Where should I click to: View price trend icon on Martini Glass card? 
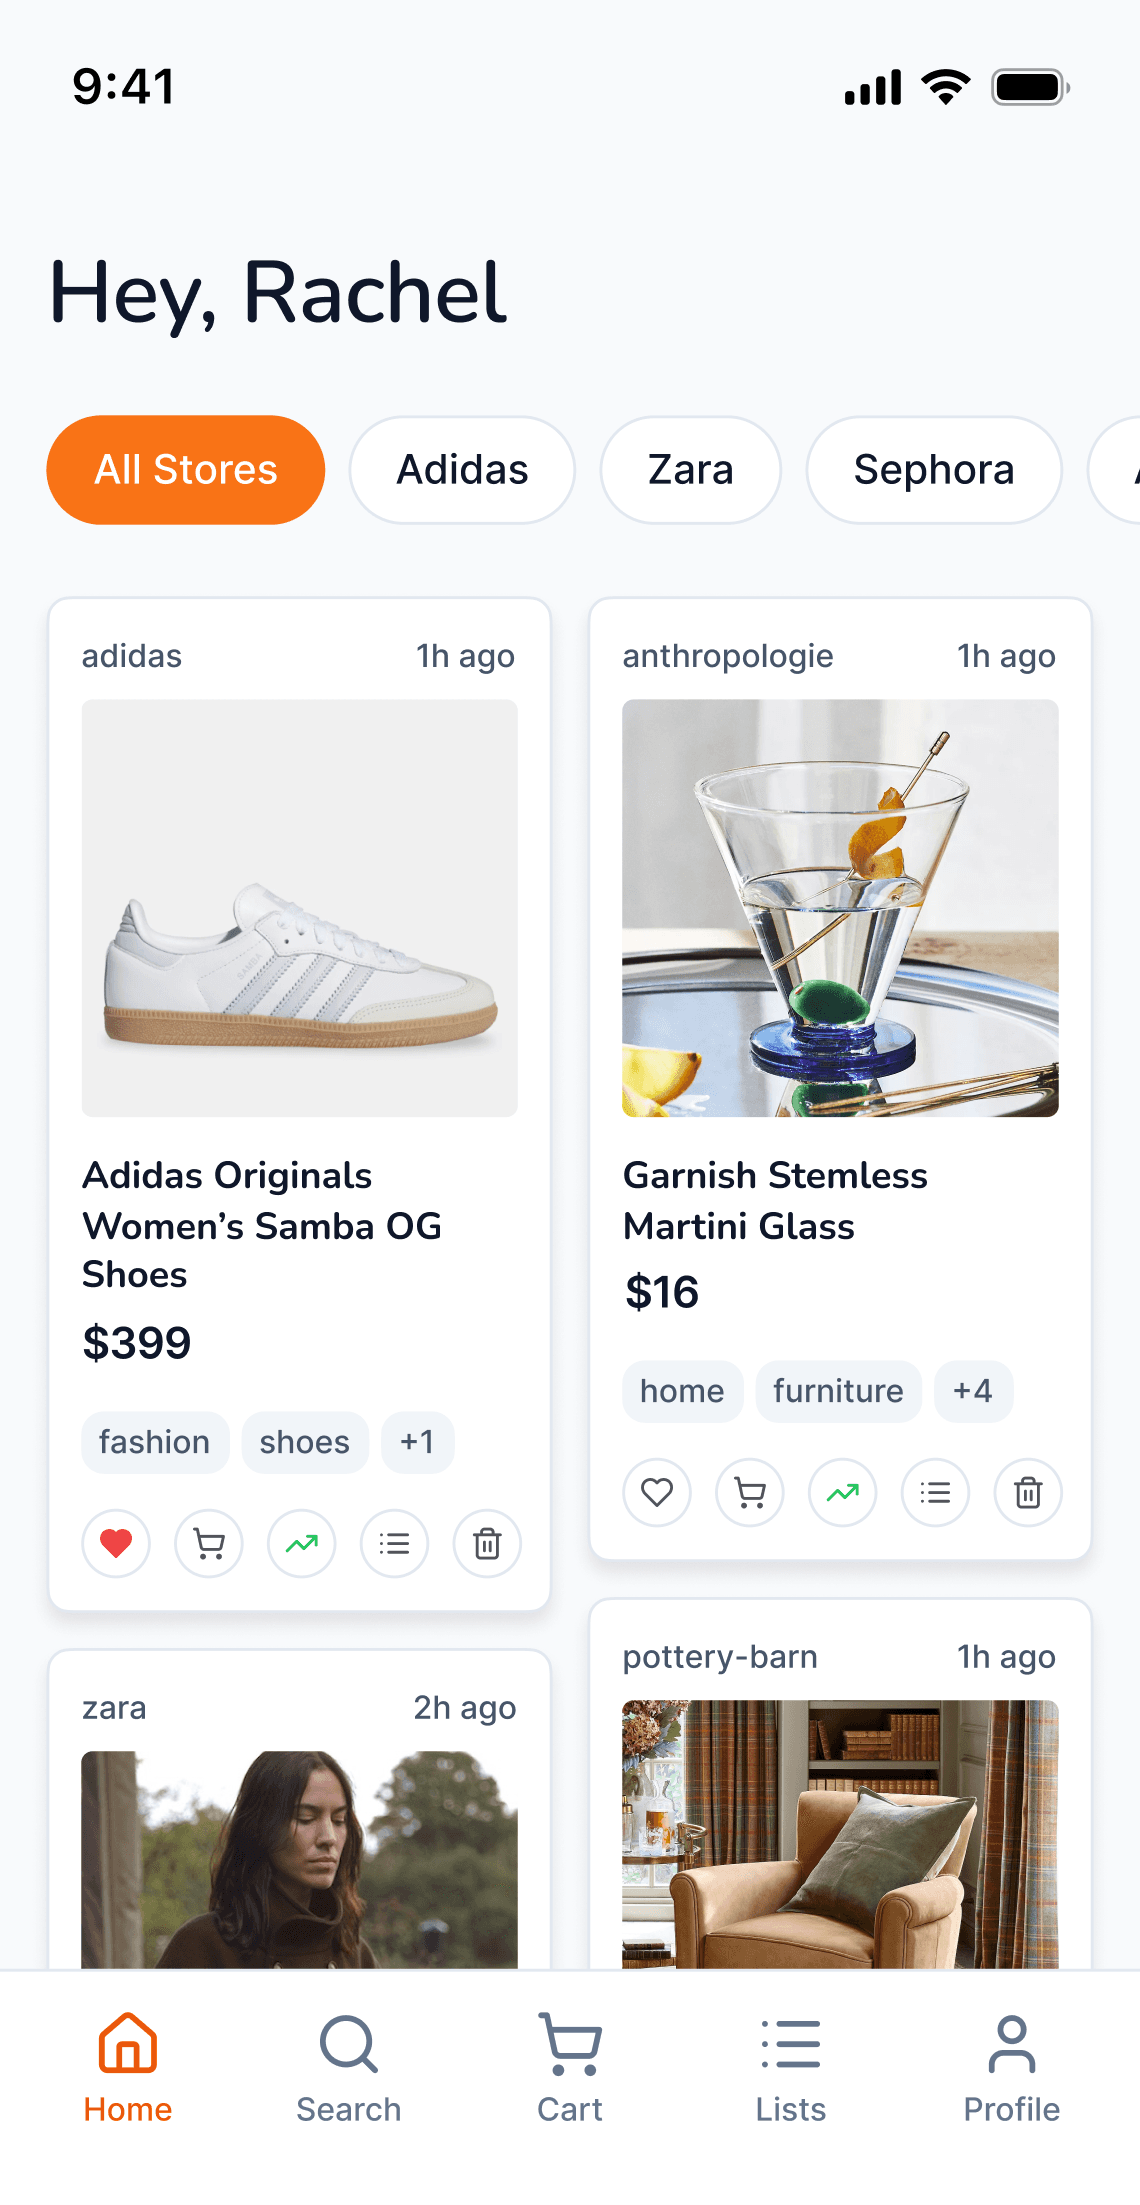click(843, 1493)
